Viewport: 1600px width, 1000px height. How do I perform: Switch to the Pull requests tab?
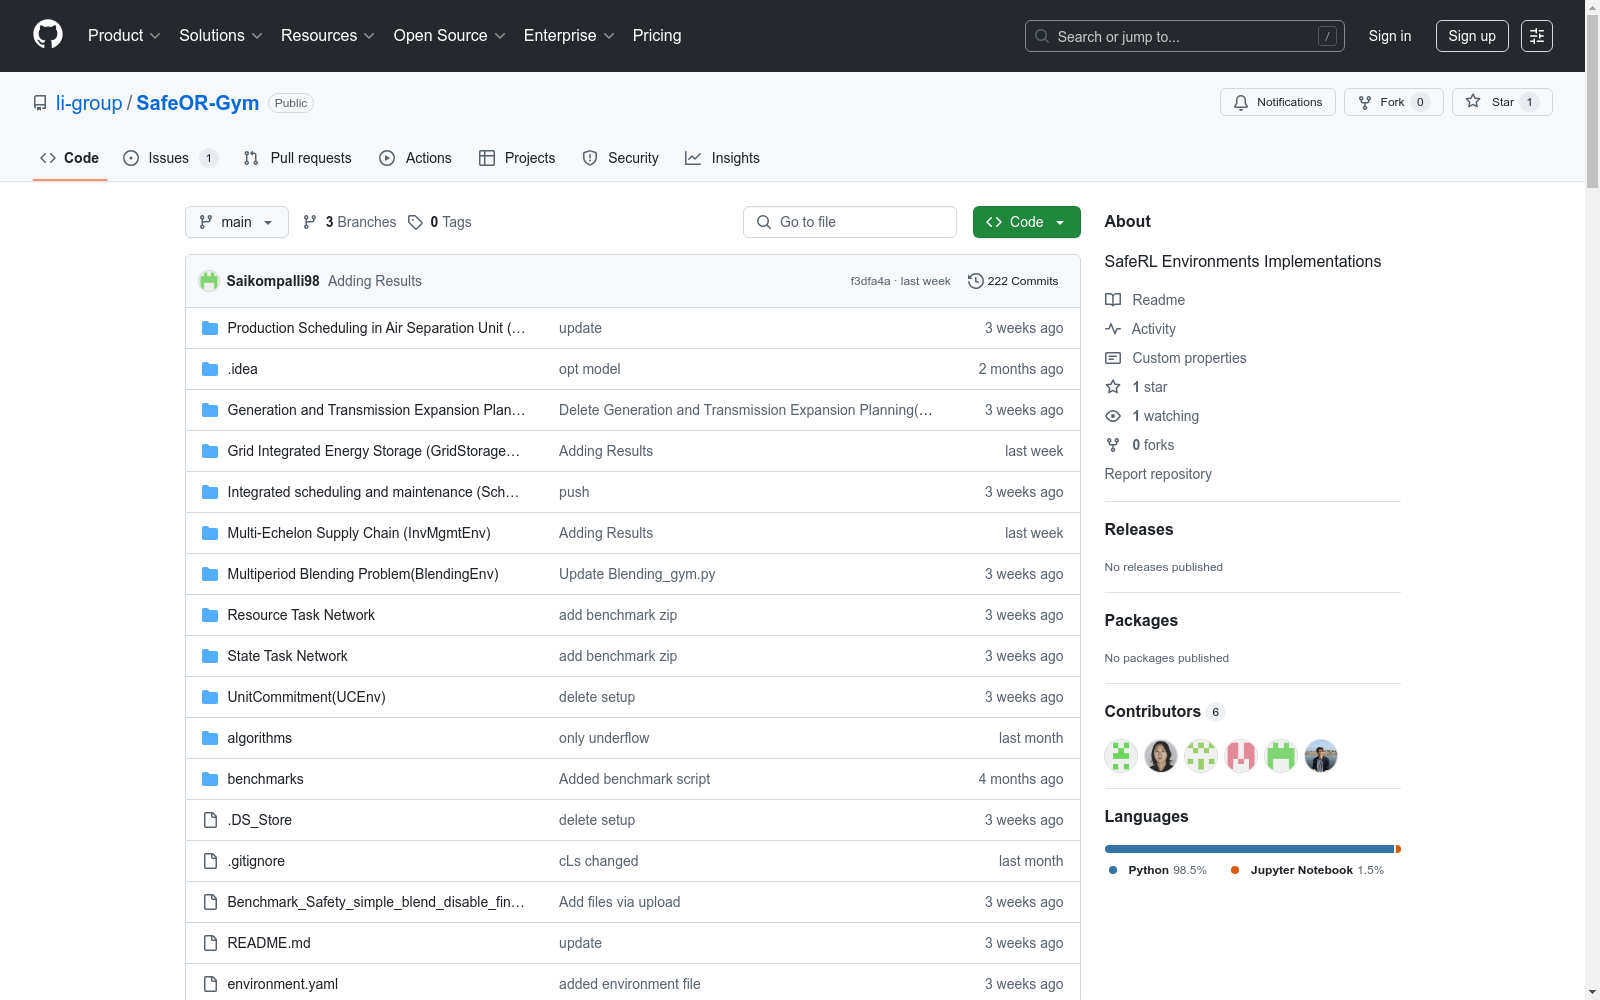pos(298,158)
